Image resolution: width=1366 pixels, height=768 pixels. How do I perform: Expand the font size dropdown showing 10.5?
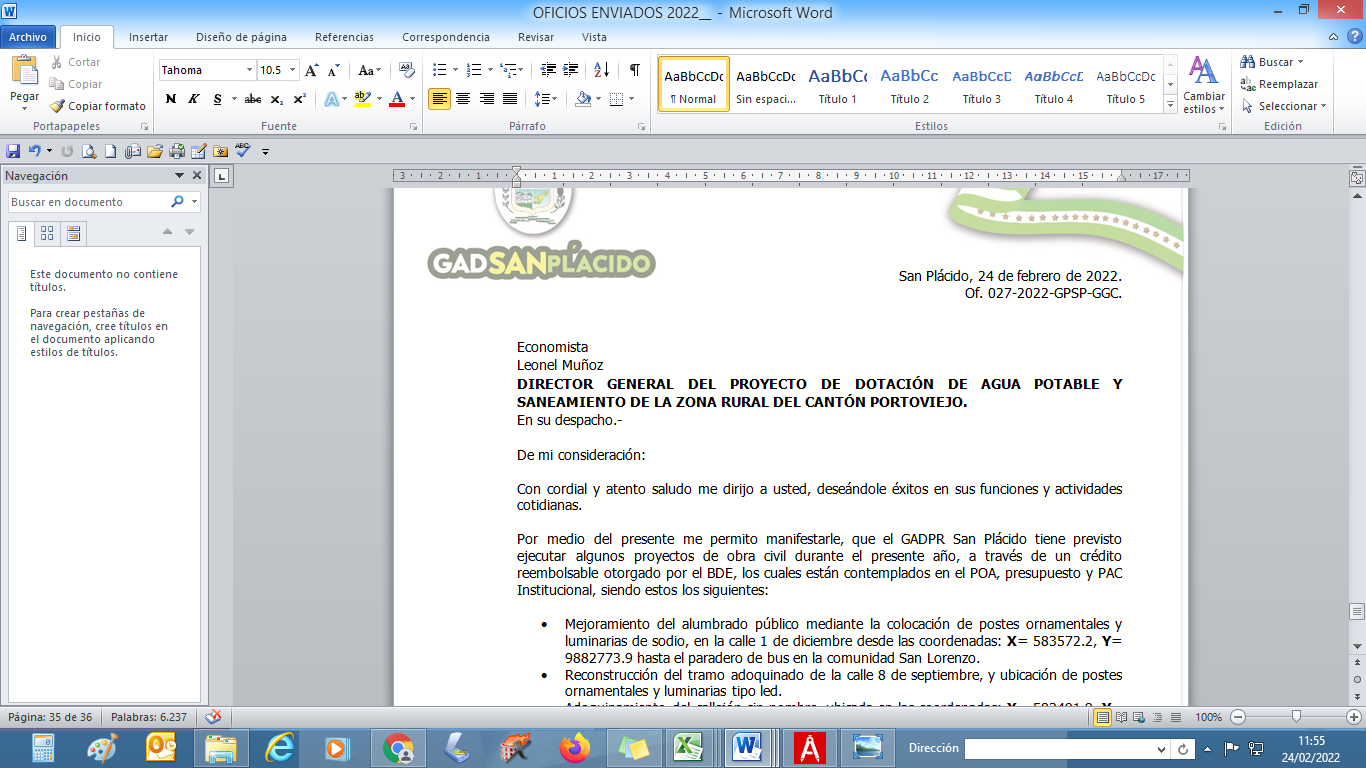coord(293,70)
